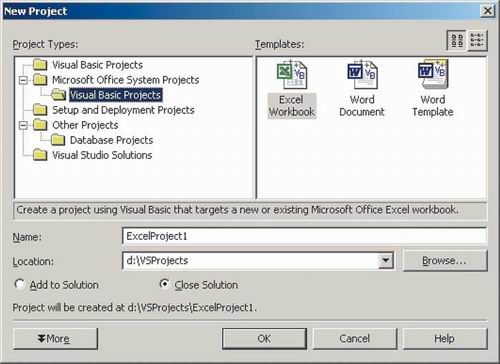This screenshot has width=500, height=364.
Task: Select Visual Studio Solutions in the tree
Action: [102, 155]
